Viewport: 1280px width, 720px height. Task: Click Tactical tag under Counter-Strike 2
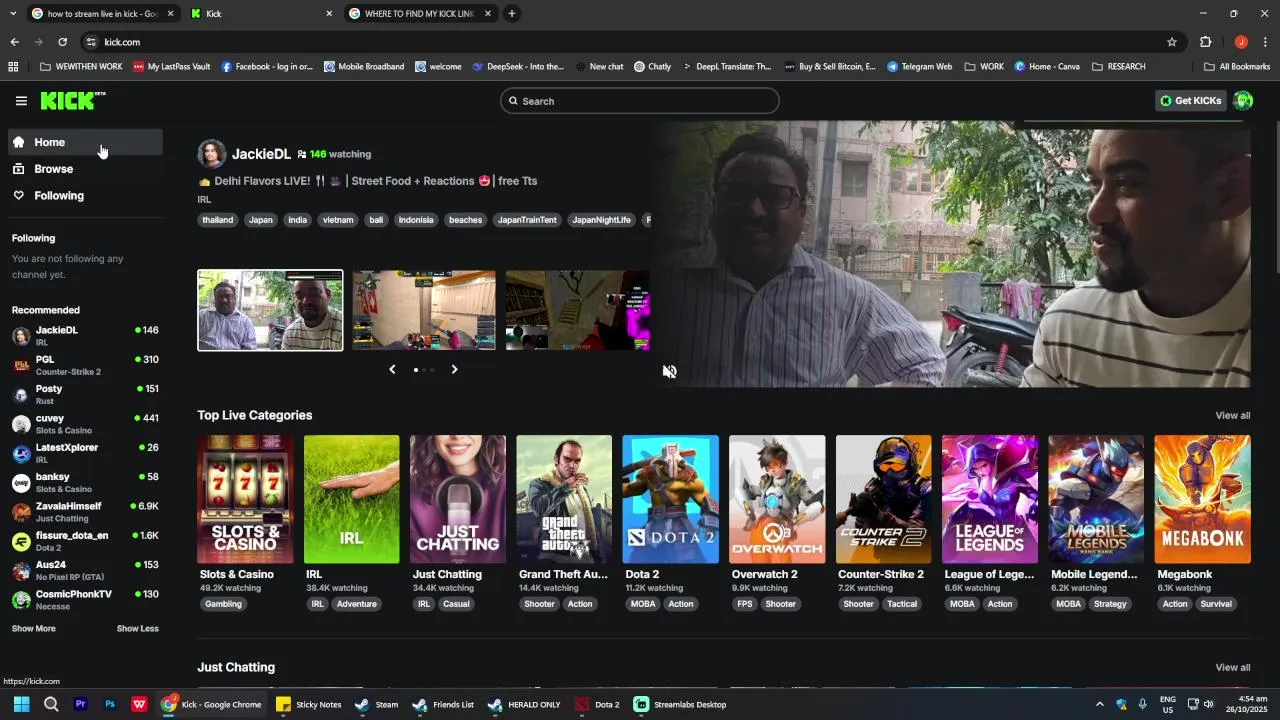tap(901, 604)
